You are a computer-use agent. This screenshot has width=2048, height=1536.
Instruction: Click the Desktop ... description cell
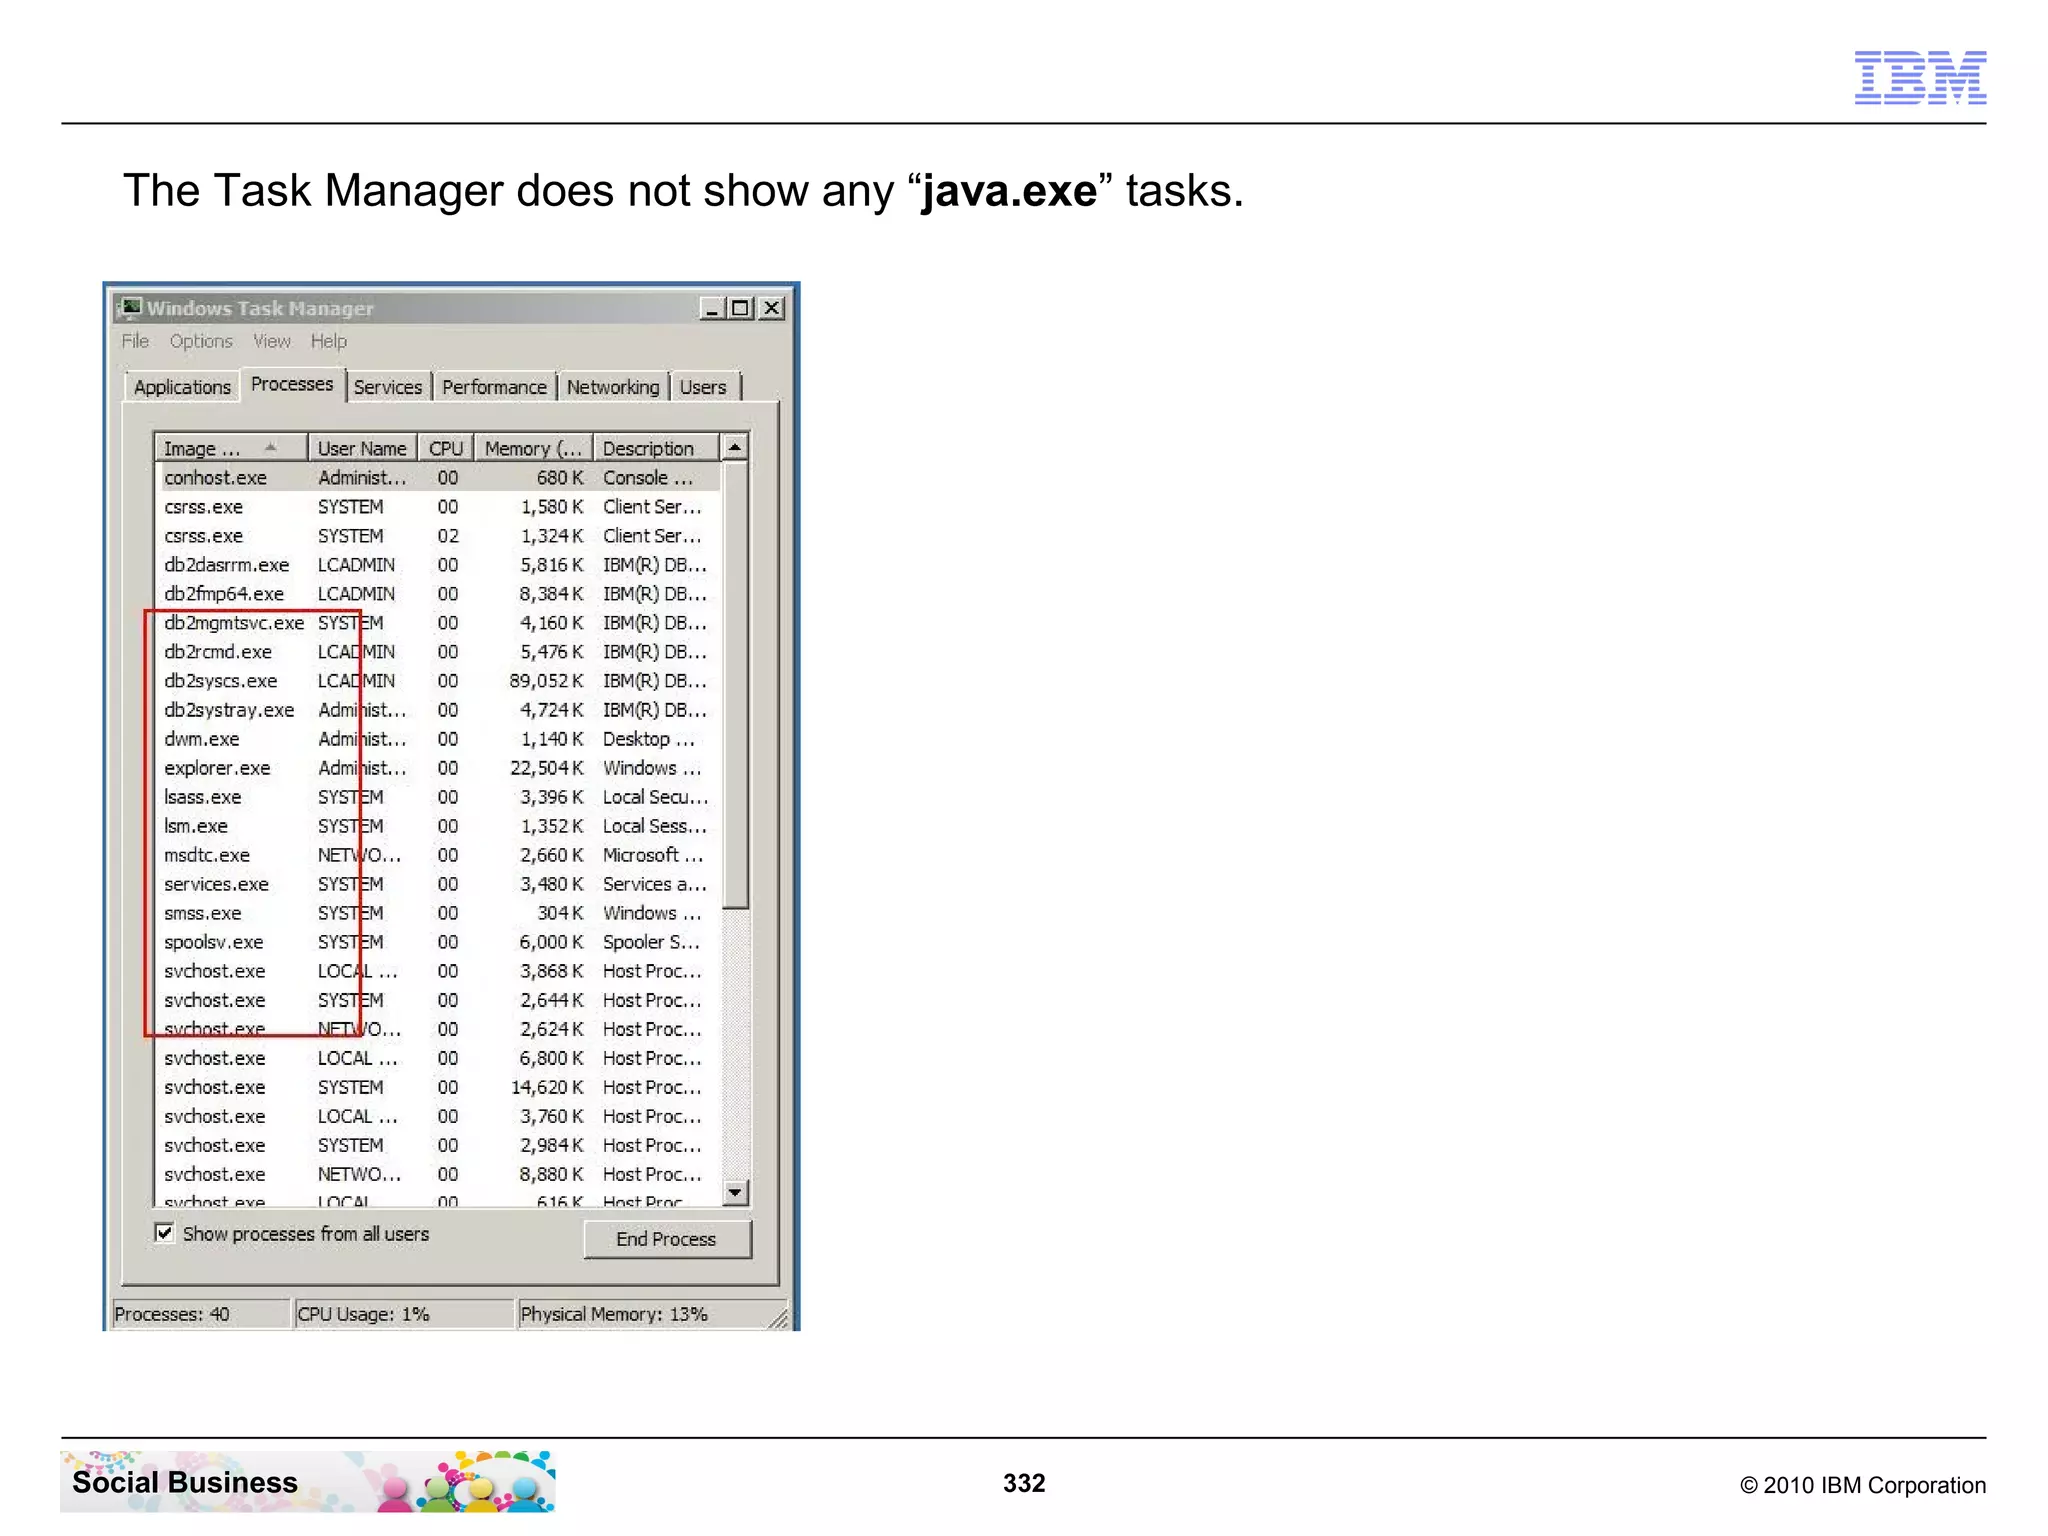(648, 739)
